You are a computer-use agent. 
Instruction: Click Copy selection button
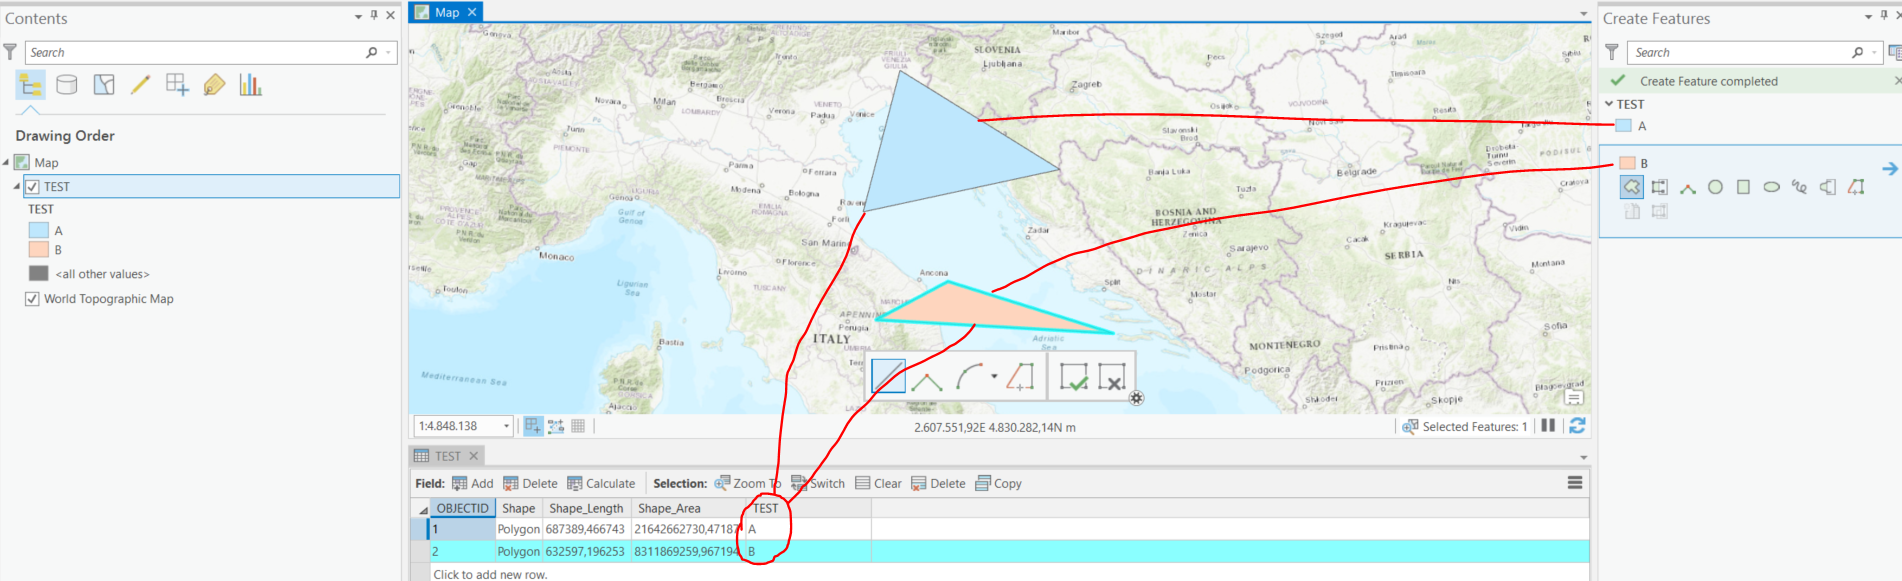coord(998,483)
